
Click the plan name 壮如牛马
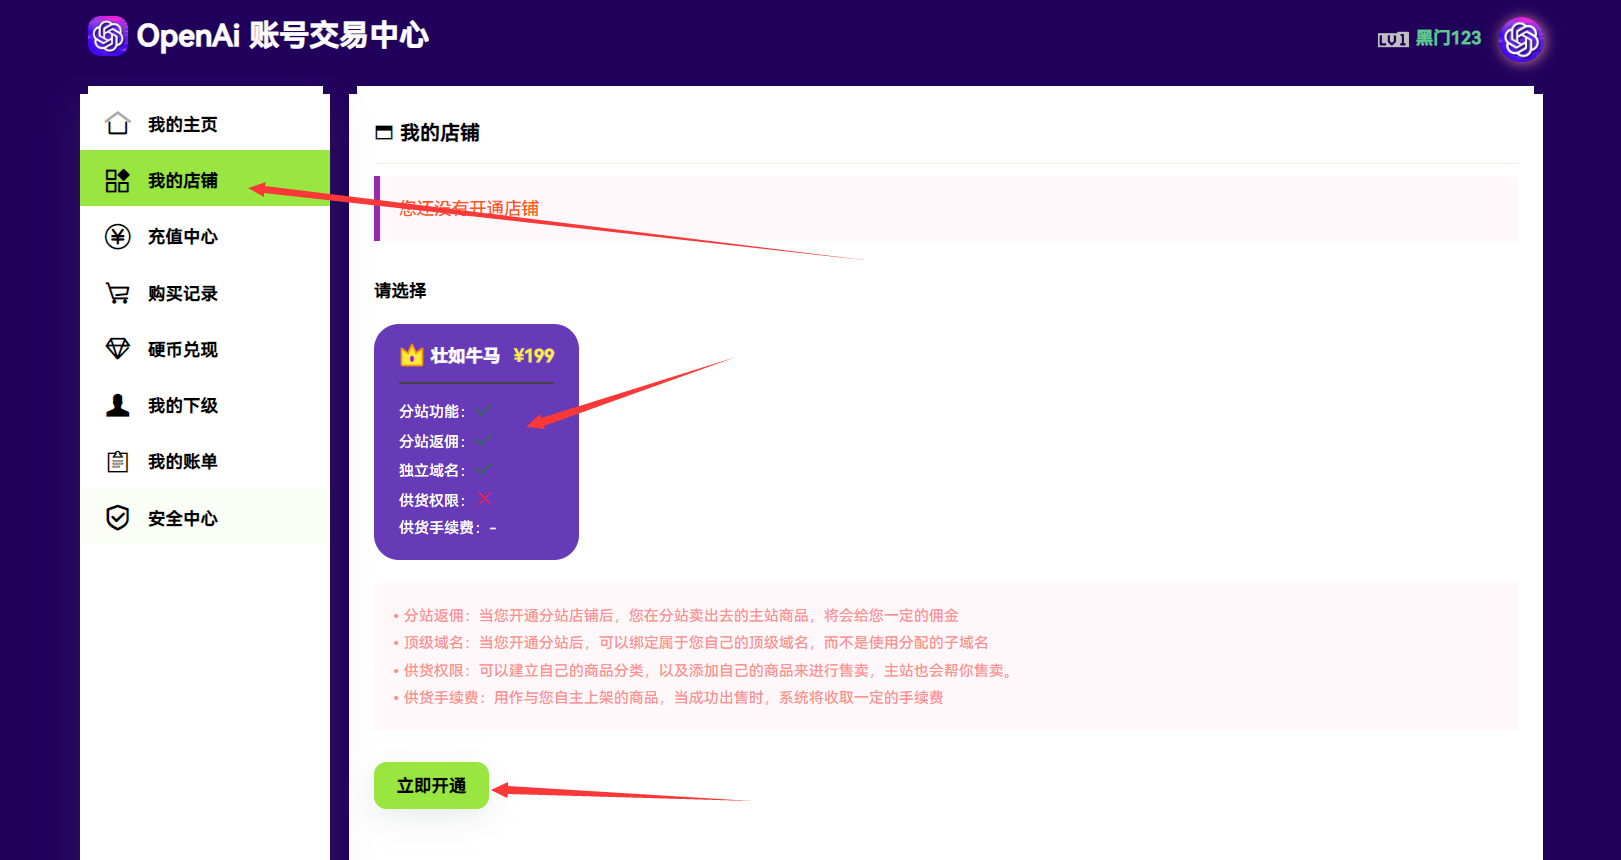click(465, 355)
